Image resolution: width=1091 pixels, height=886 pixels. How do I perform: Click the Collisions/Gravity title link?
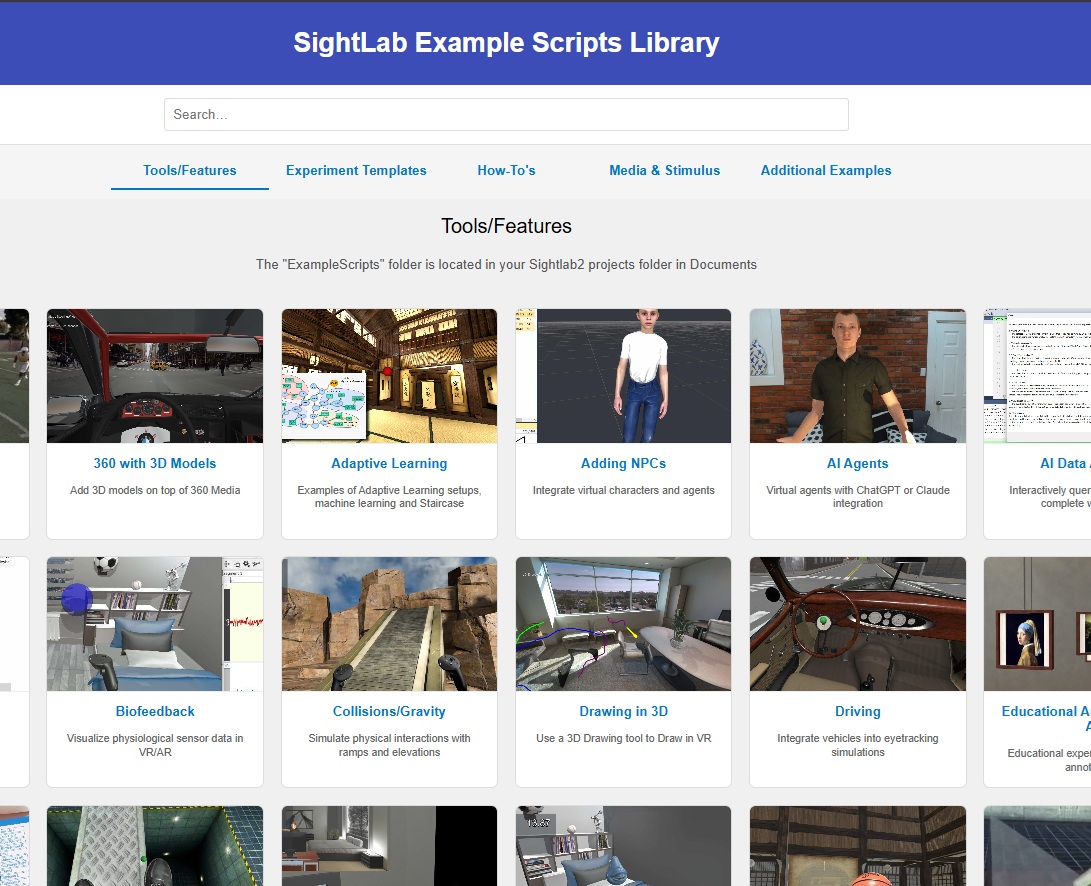pyautogui.click(x=389, y=711)
